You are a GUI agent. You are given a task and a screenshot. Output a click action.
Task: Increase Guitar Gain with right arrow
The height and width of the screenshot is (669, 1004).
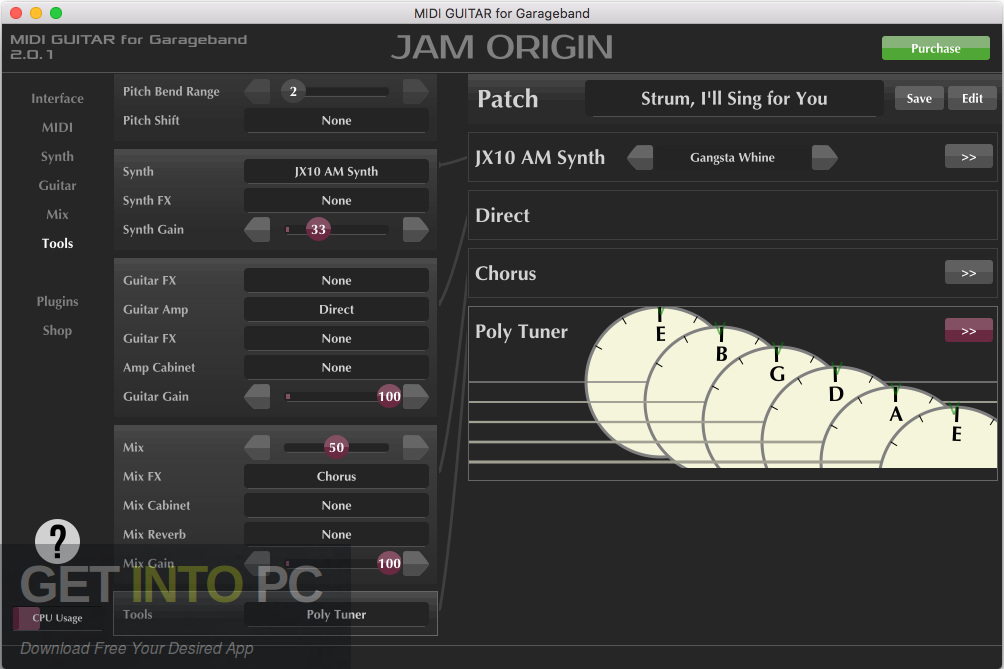pyautogui.click(x=416, y=396)
